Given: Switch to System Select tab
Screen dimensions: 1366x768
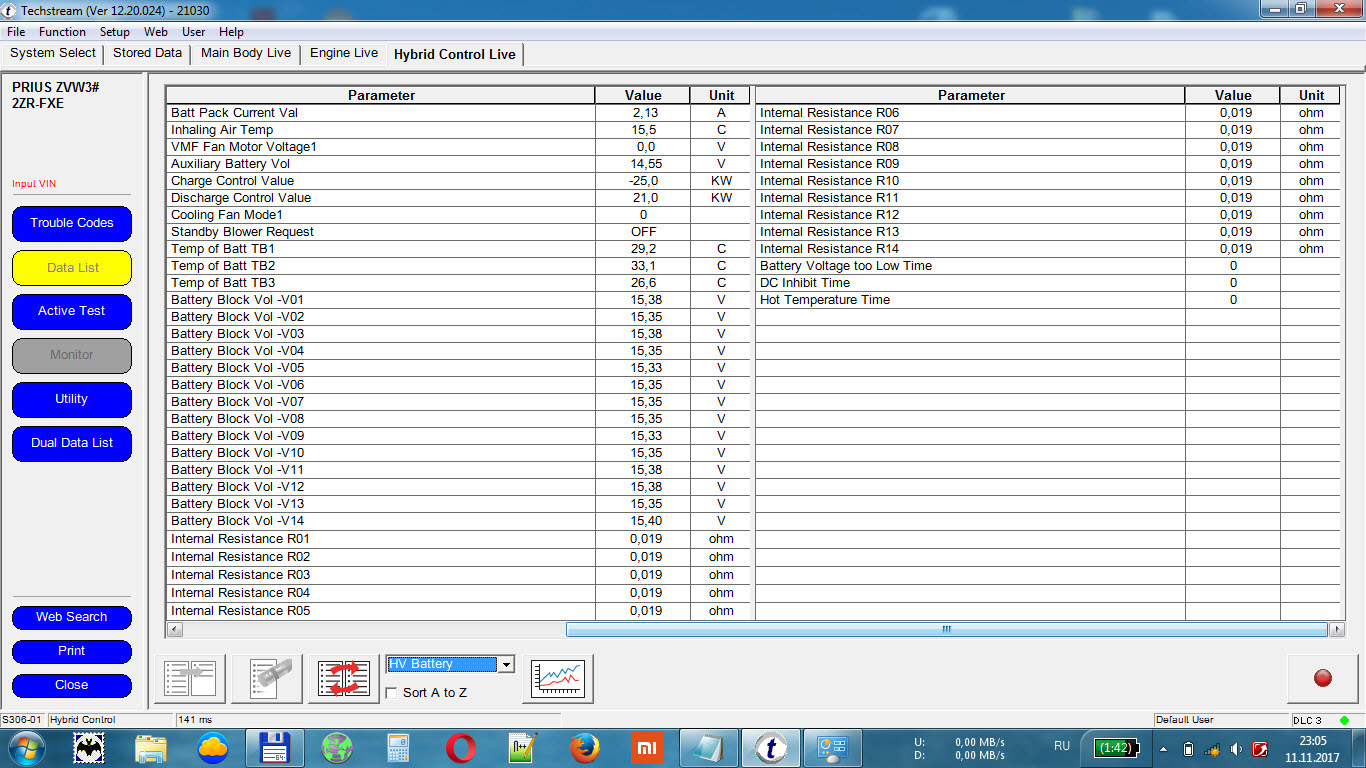Looking at the screenshot, I should [53, 54].
